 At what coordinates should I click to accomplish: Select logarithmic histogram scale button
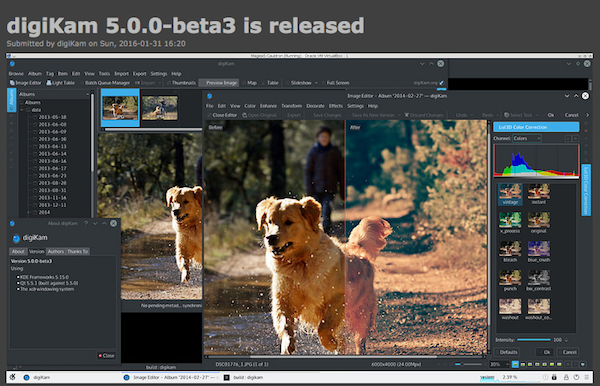tap(575, 138)
